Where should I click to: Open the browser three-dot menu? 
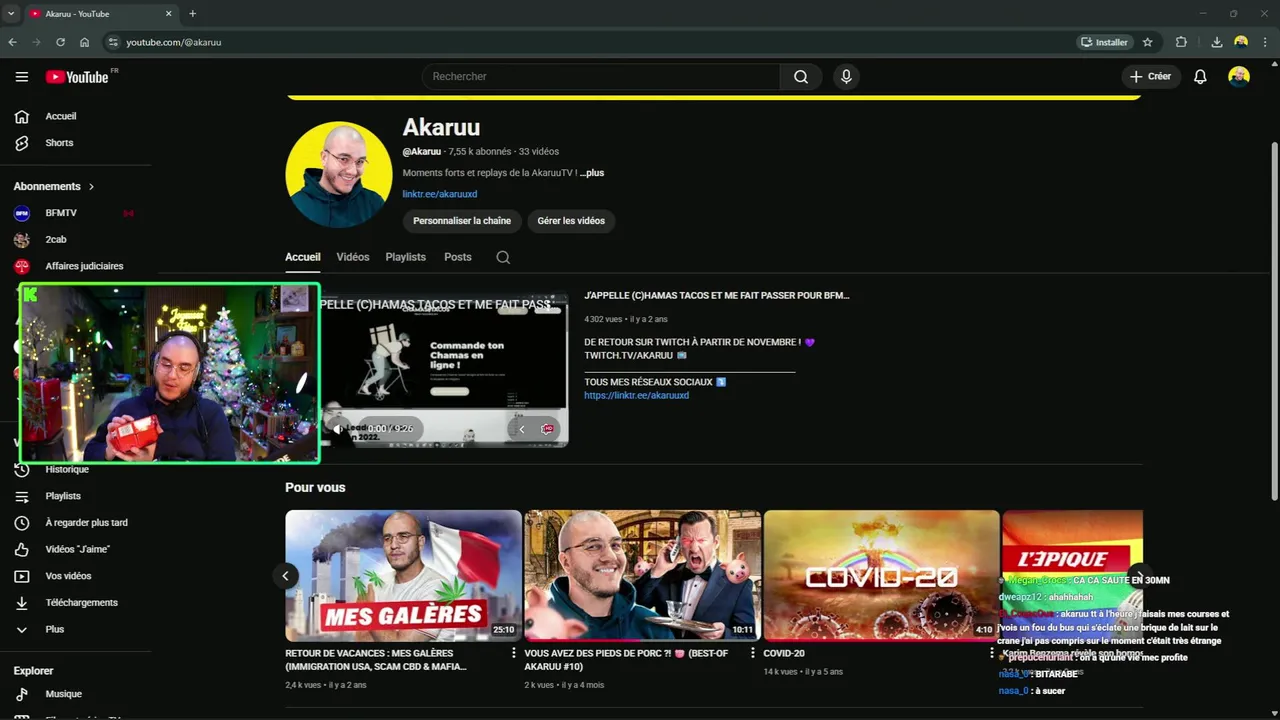pyautogui.click(x=1265, y=42)
